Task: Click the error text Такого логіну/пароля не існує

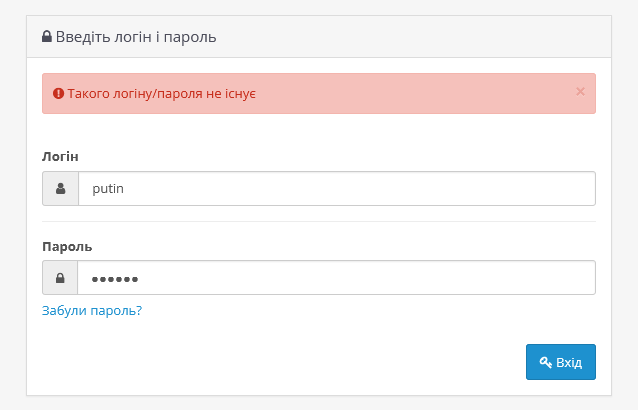Action: tap(162, 93)
